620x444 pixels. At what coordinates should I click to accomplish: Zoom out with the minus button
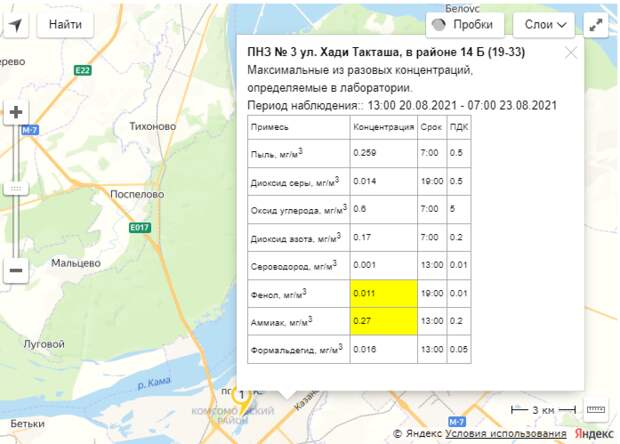tap(16, 270)
